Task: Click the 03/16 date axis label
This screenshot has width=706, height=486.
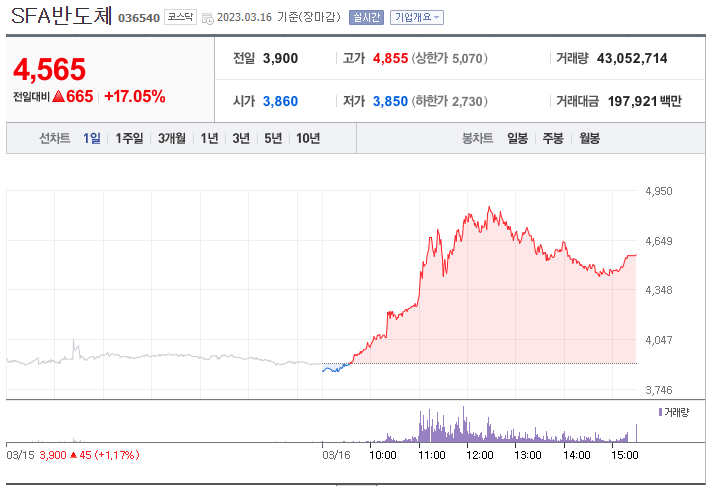Action: pyautogui.click(x=336, y=455)
